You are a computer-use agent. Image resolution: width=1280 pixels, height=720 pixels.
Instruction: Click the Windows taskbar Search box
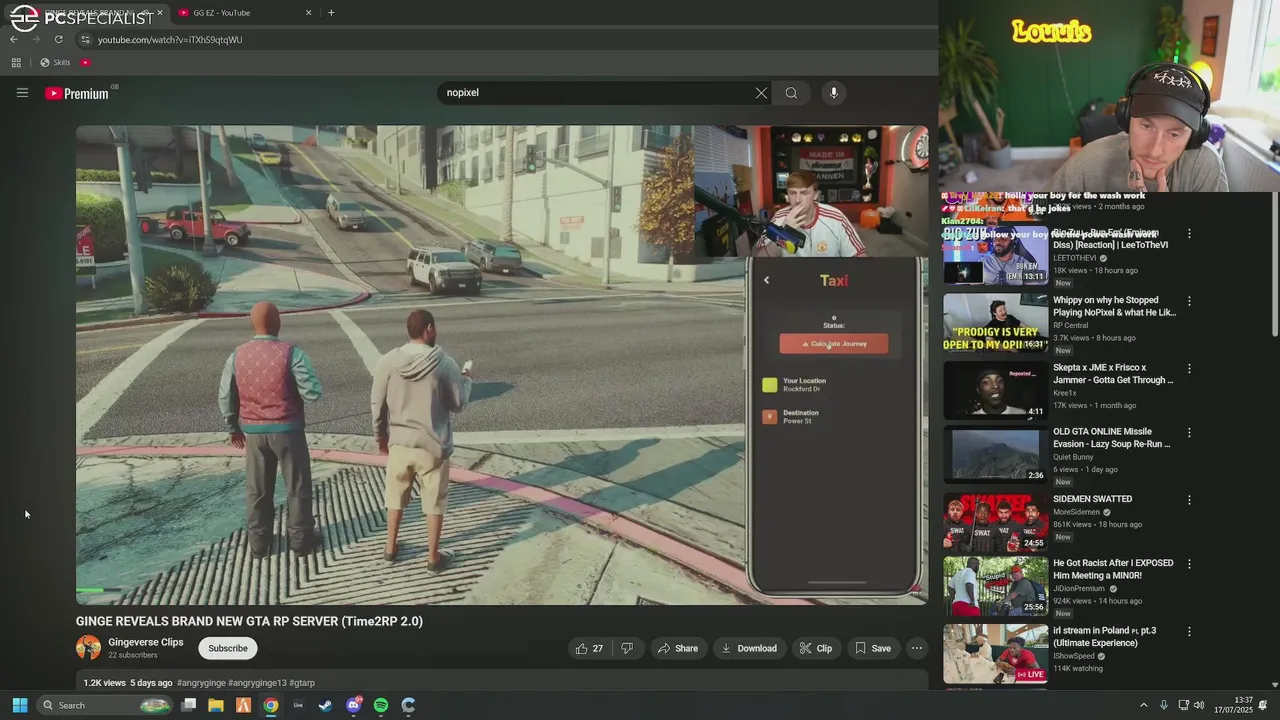pyautogui.click(x=105, y=705)
